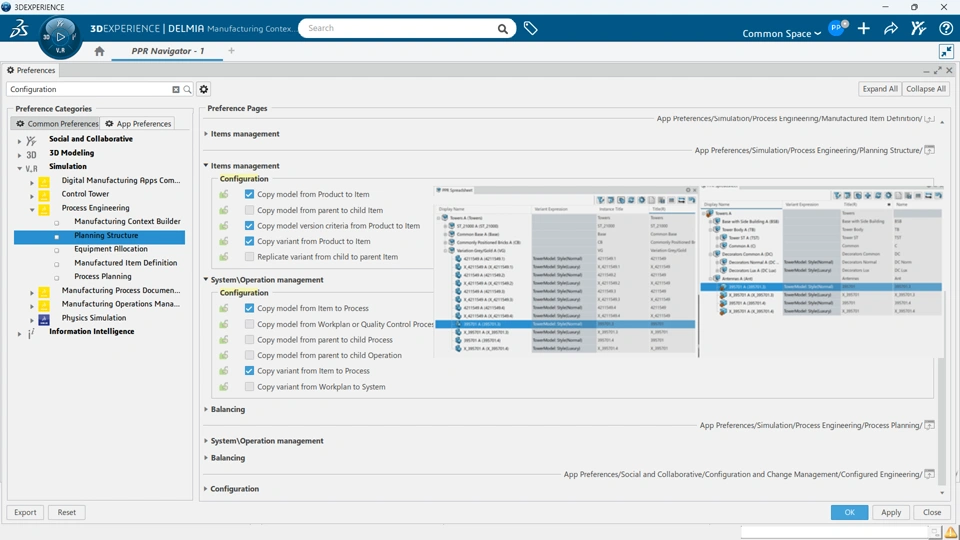Check Copy model from parent to child Operation

(x=249, y=355)
